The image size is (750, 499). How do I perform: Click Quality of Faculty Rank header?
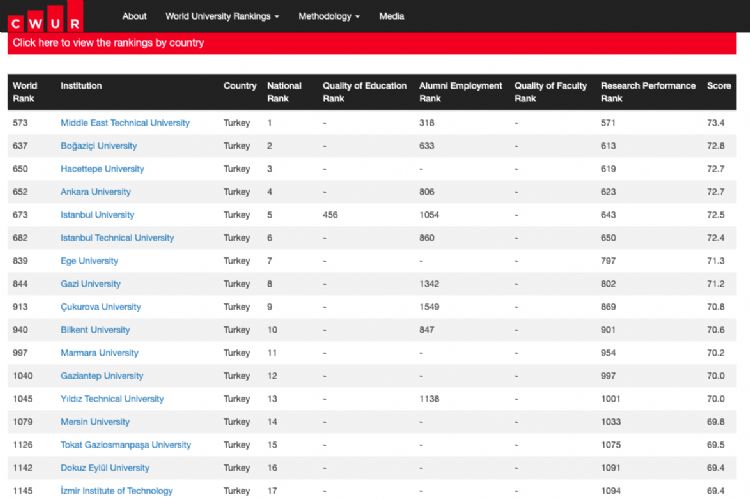pyautogui.click(x=551, y=92)
